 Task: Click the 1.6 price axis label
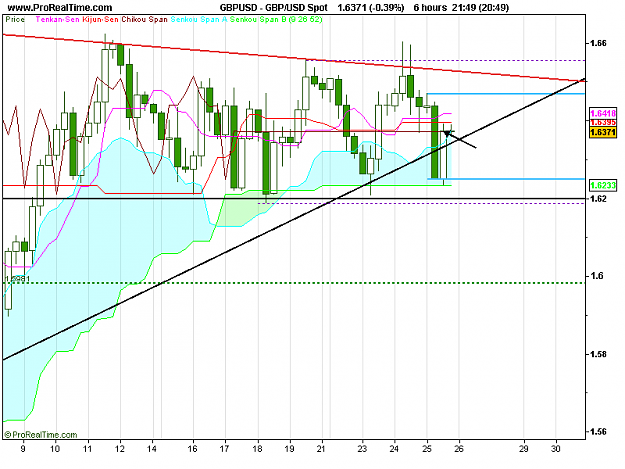(596, 276)
